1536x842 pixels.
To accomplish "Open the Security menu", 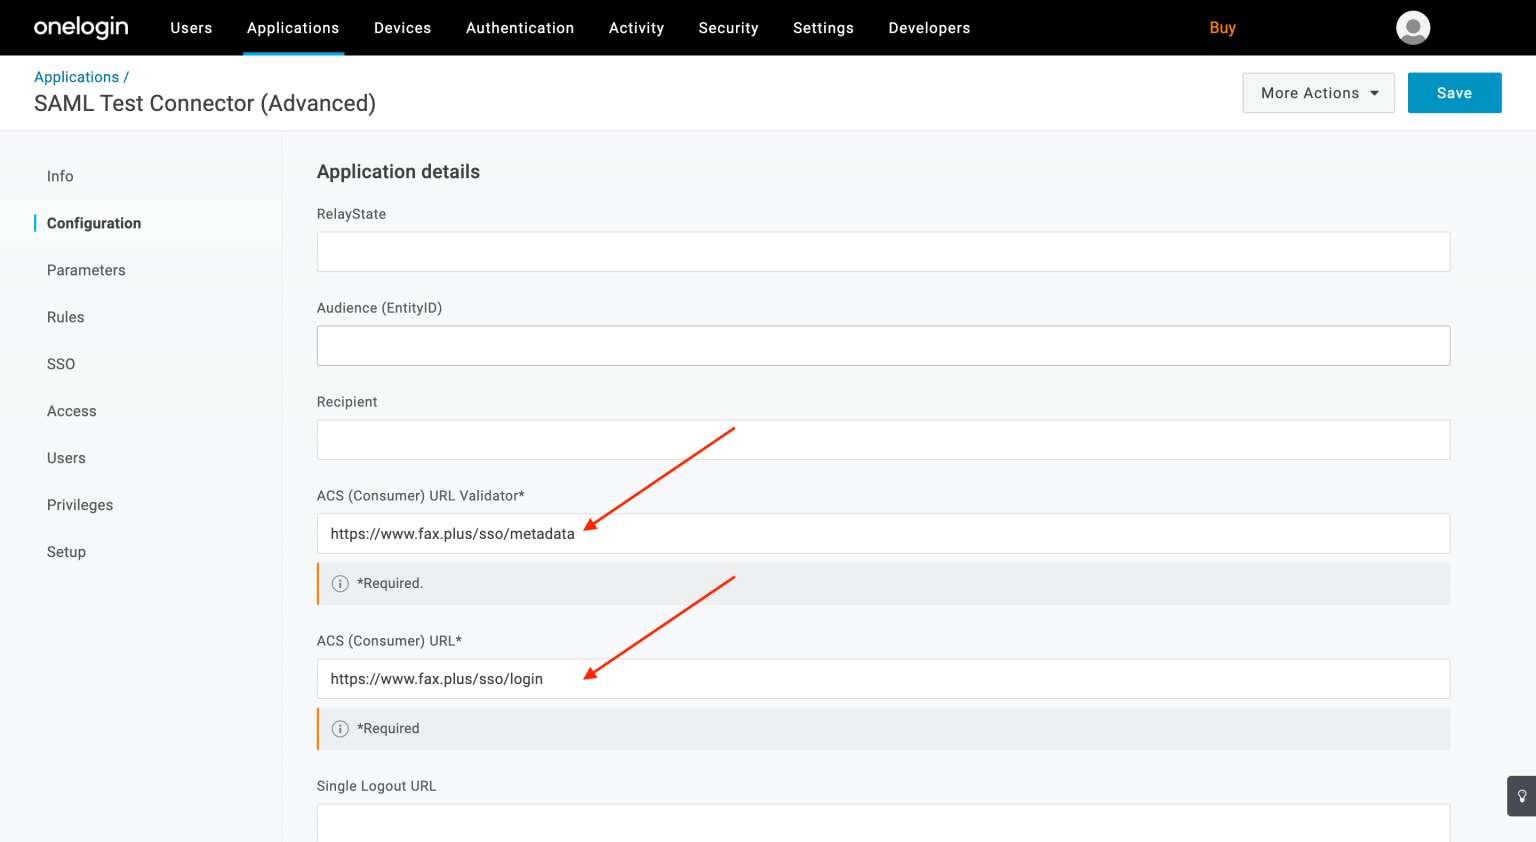I will (728, 28).
